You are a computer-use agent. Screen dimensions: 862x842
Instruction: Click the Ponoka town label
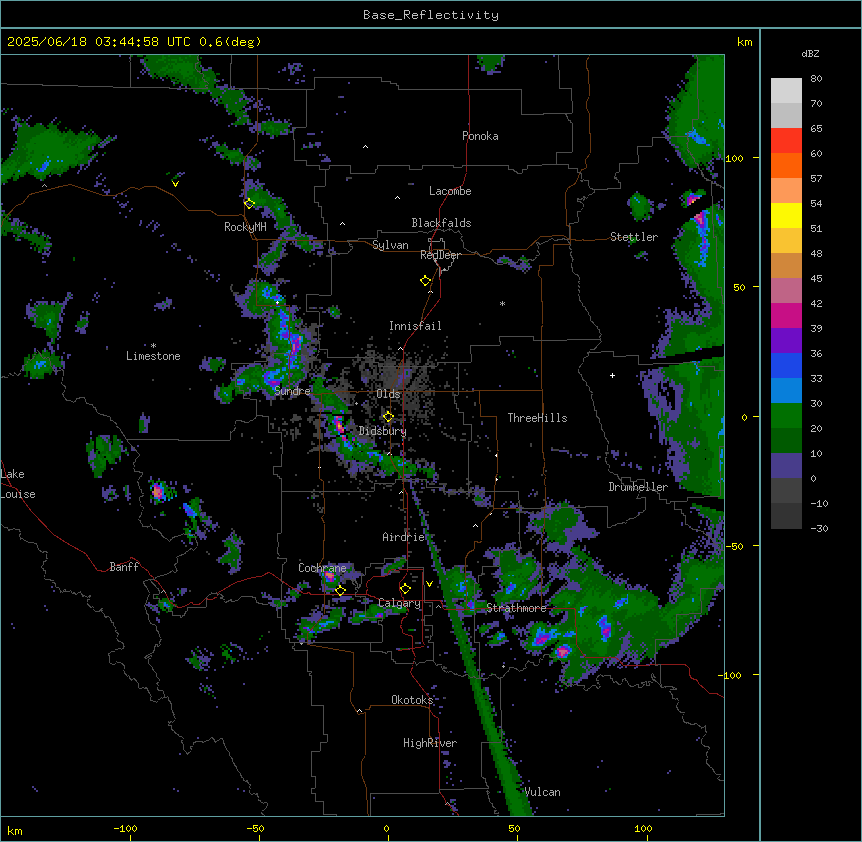(x=480, y=136)
